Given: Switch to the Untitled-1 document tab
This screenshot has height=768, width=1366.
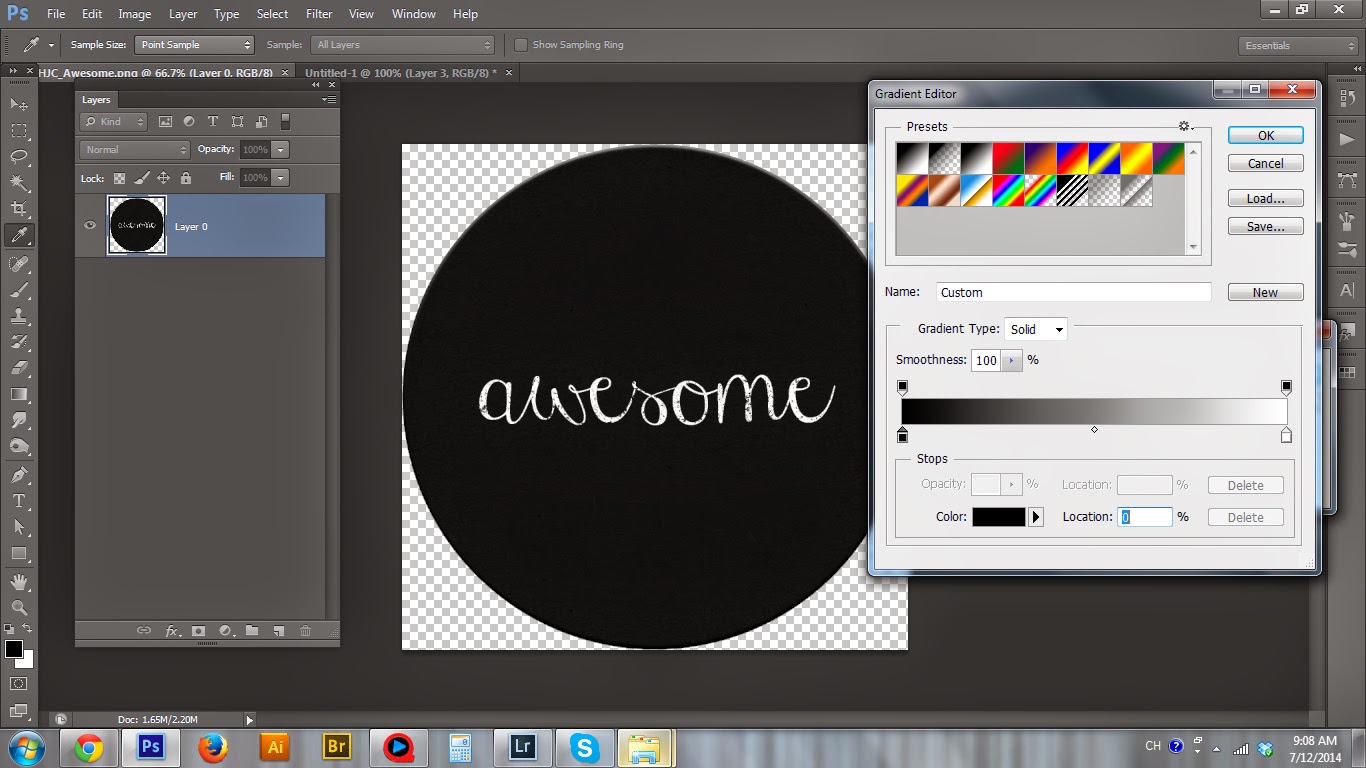Looking at the screenshot, I should click(x=400, y=73).
